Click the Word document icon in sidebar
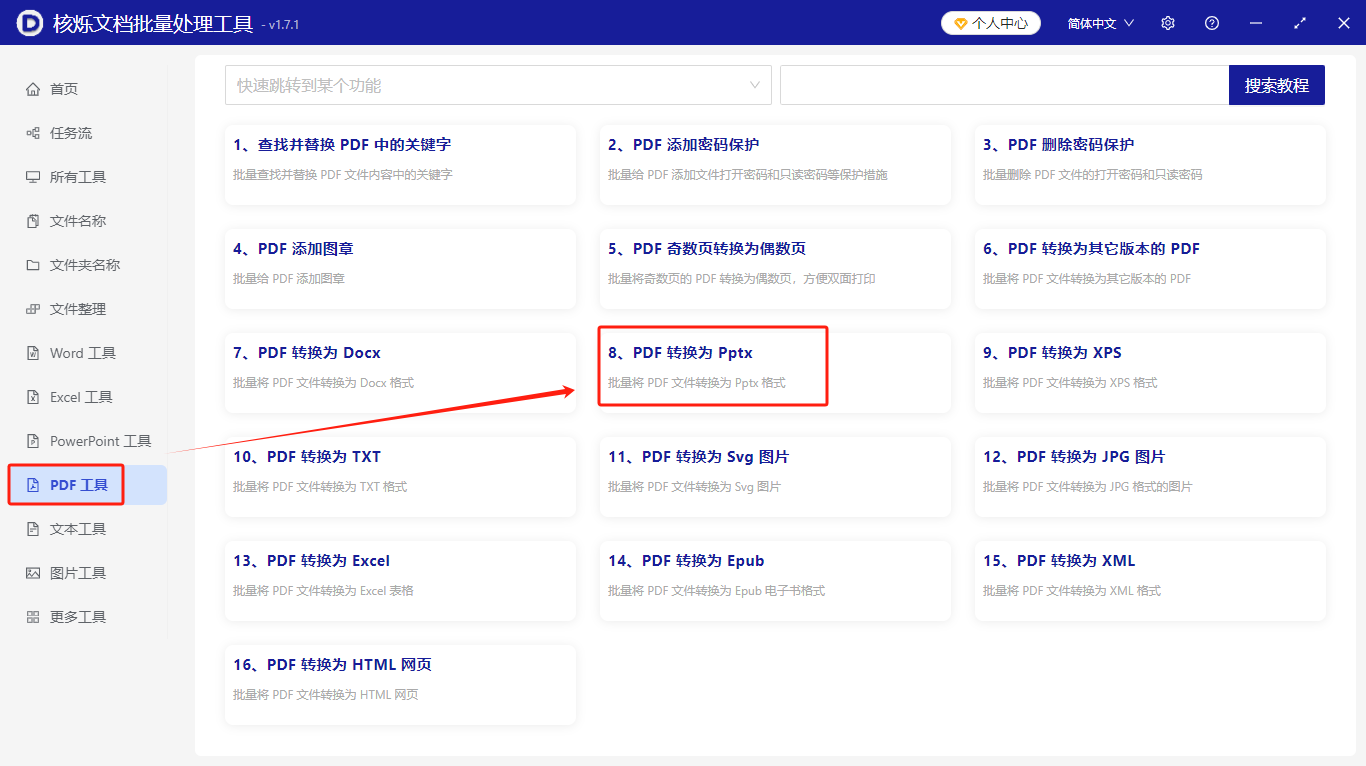Screen dimensions: 1366x766 pos(33,353)
